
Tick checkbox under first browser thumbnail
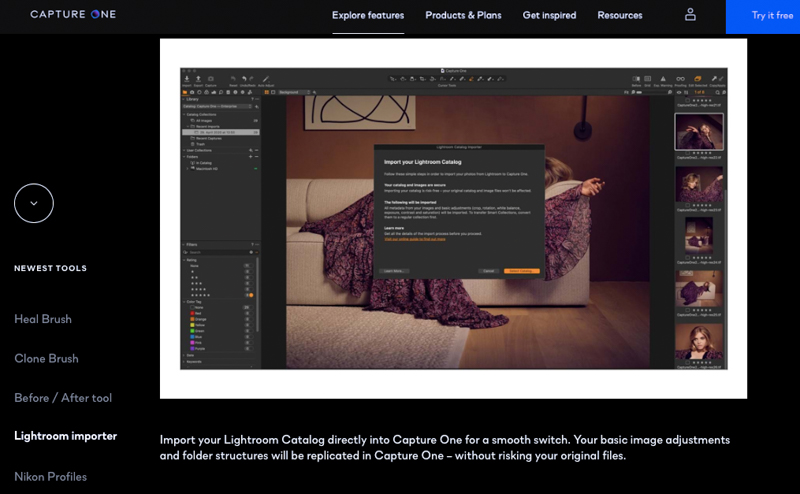(x=688, y=101)
